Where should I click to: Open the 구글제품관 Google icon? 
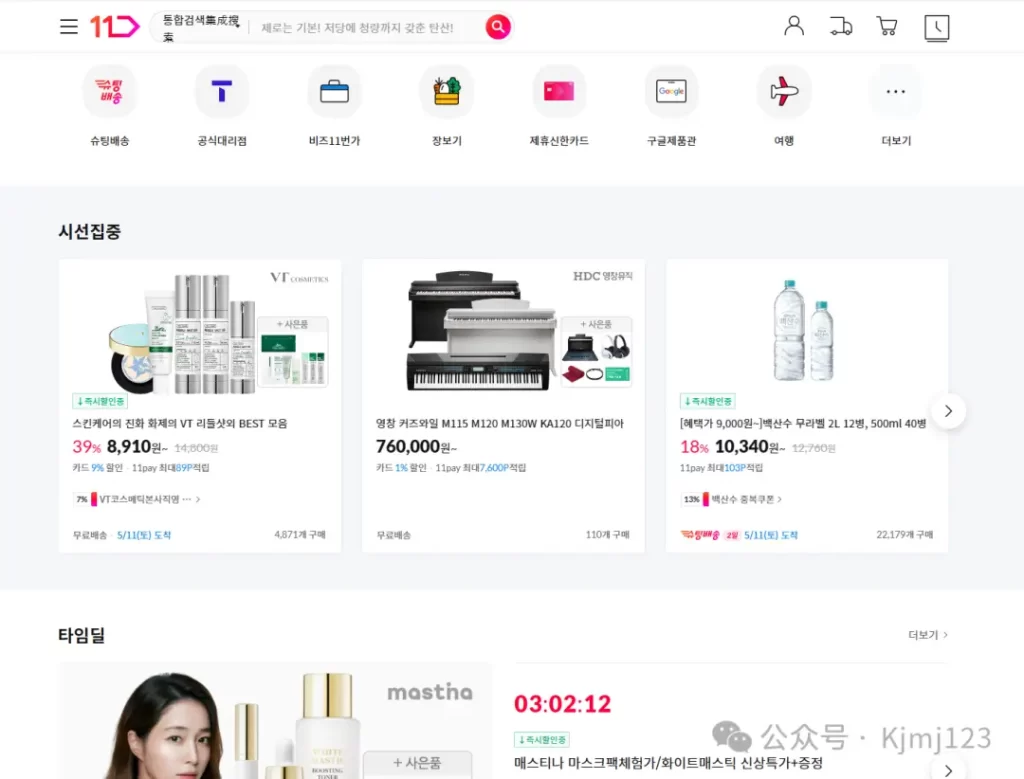pyautogui.click(x=671, y=91)
